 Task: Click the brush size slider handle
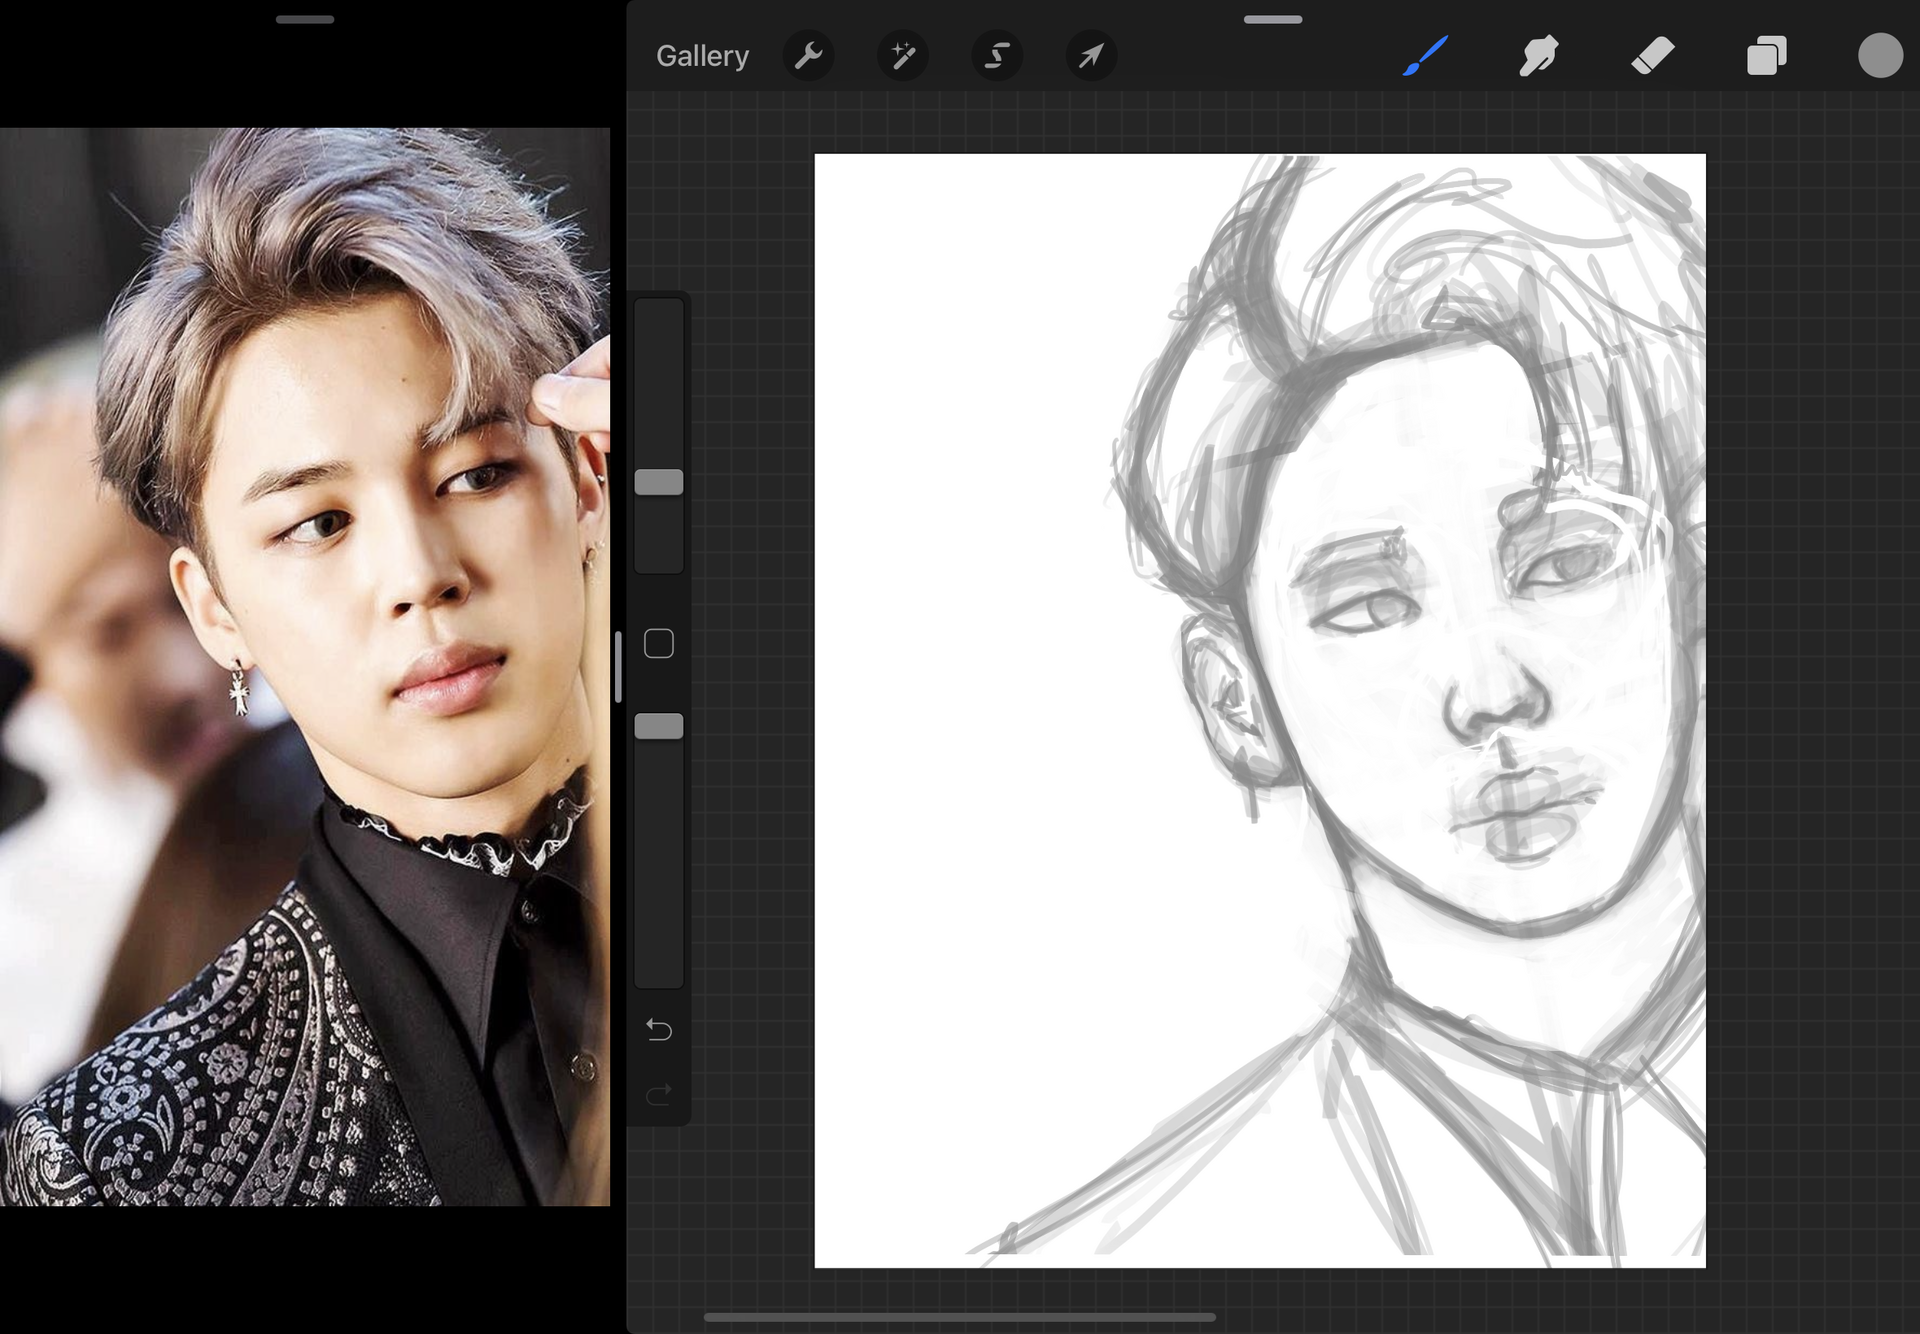[659, 482]
